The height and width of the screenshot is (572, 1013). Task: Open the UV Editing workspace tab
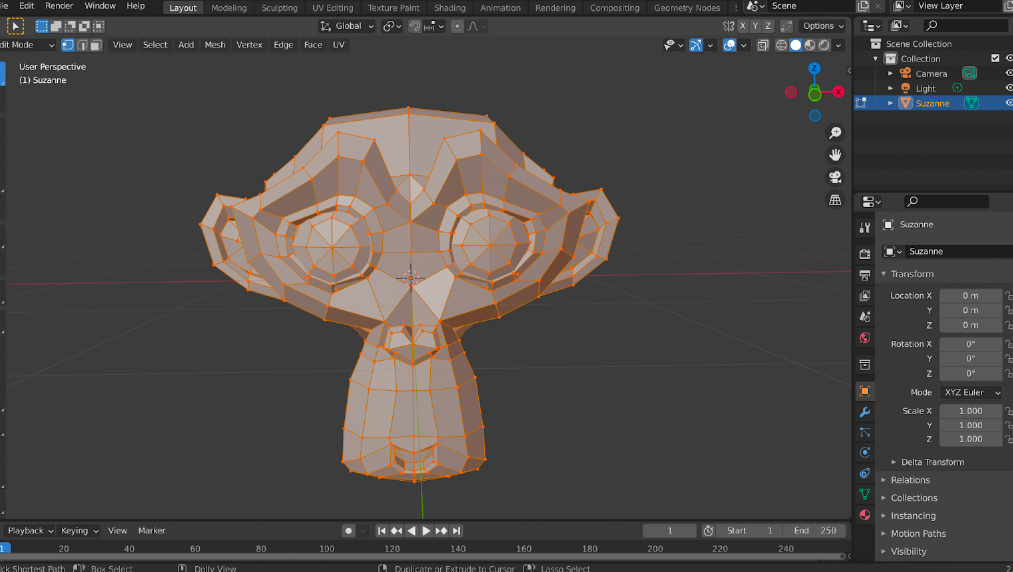click(x=333, y=8)
